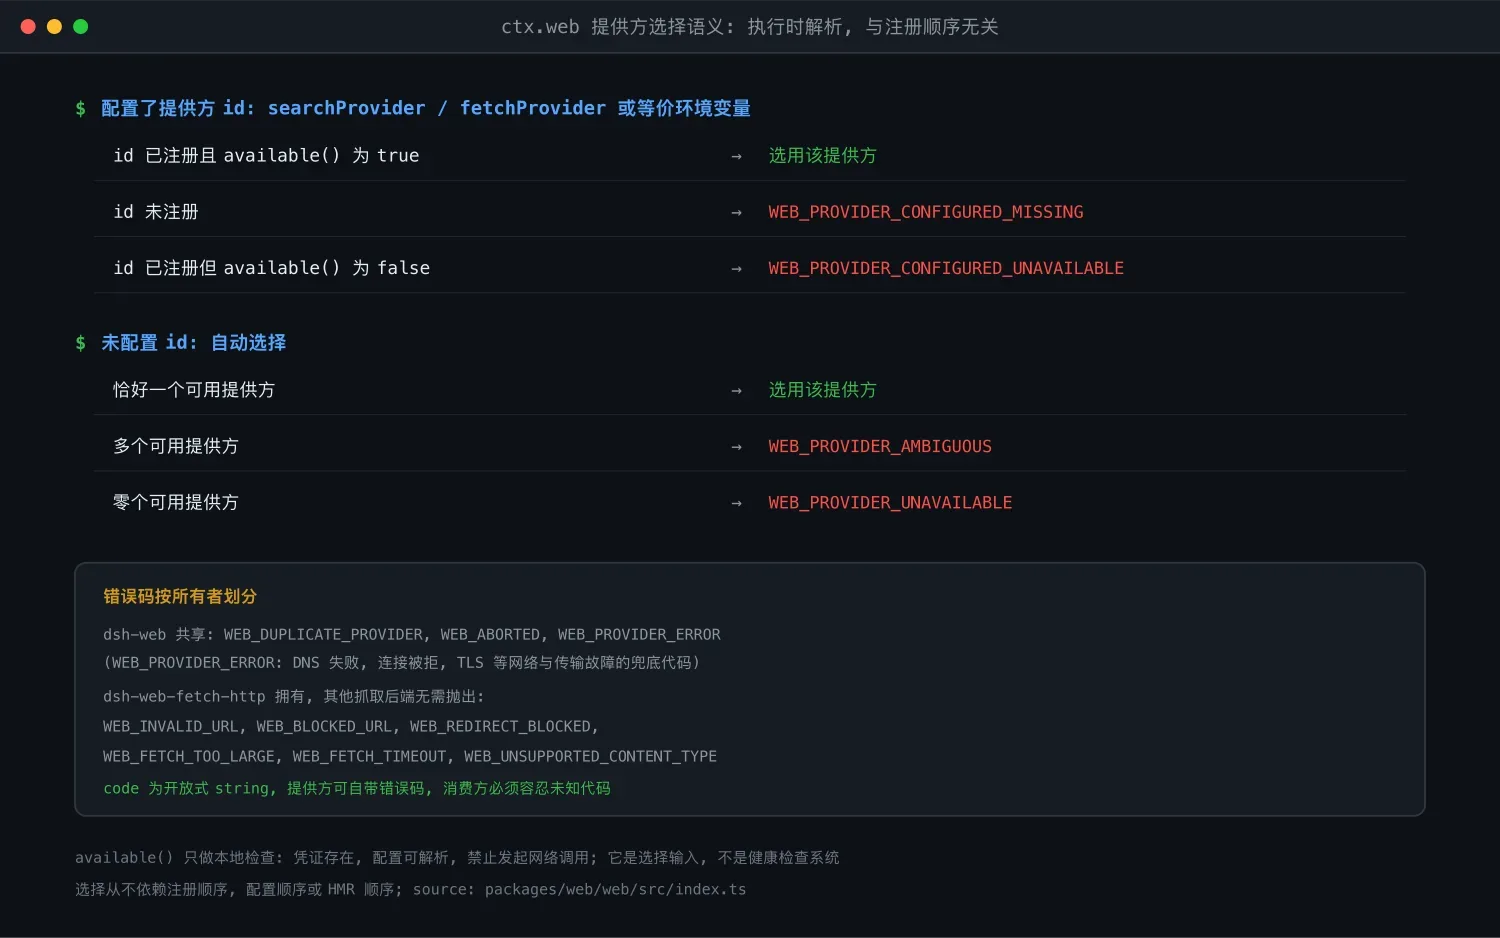This screenshot has height=938, width=1500.
Task: Click line 'dsh-web 共享: WEB_DUPLICATE_PROVIDER…'
Action: (412, 634)
